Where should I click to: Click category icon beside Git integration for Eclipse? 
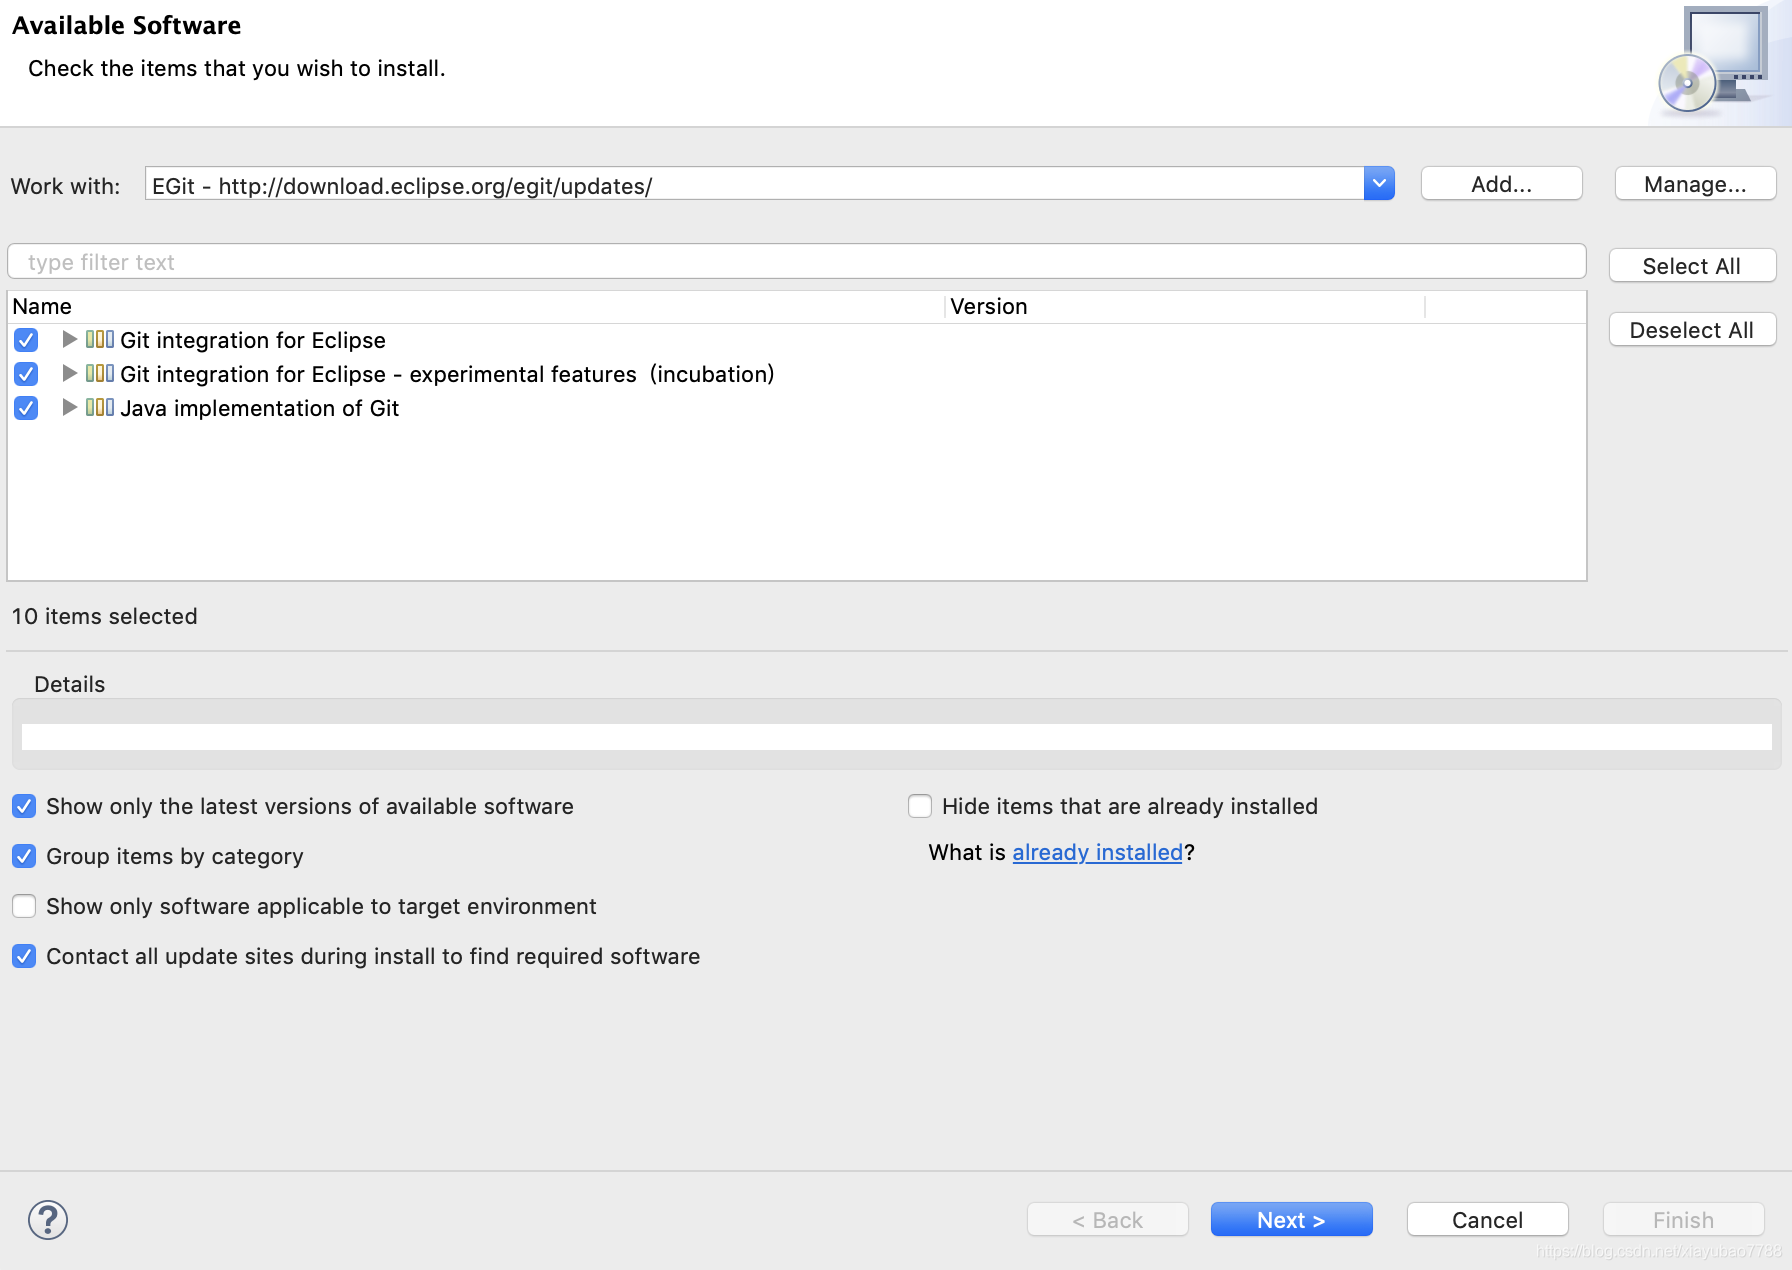point(100,339)
